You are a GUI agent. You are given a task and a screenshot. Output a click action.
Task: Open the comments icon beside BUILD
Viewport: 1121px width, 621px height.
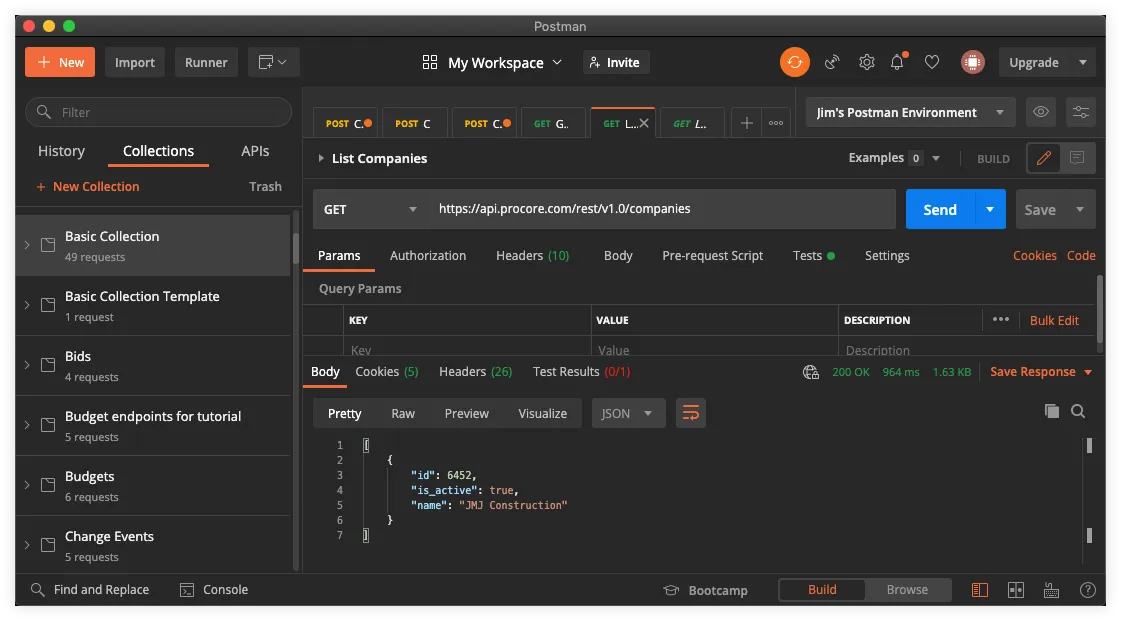pos(1077,157)
